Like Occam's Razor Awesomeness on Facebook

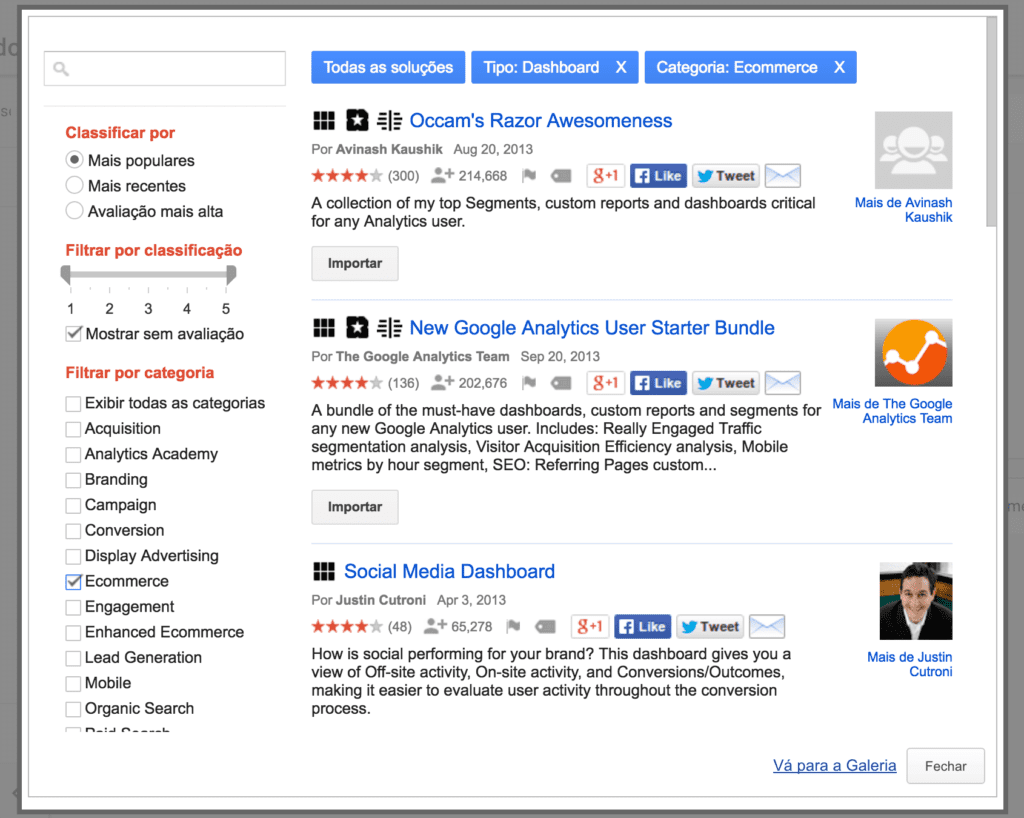click(x=658, y=176)
